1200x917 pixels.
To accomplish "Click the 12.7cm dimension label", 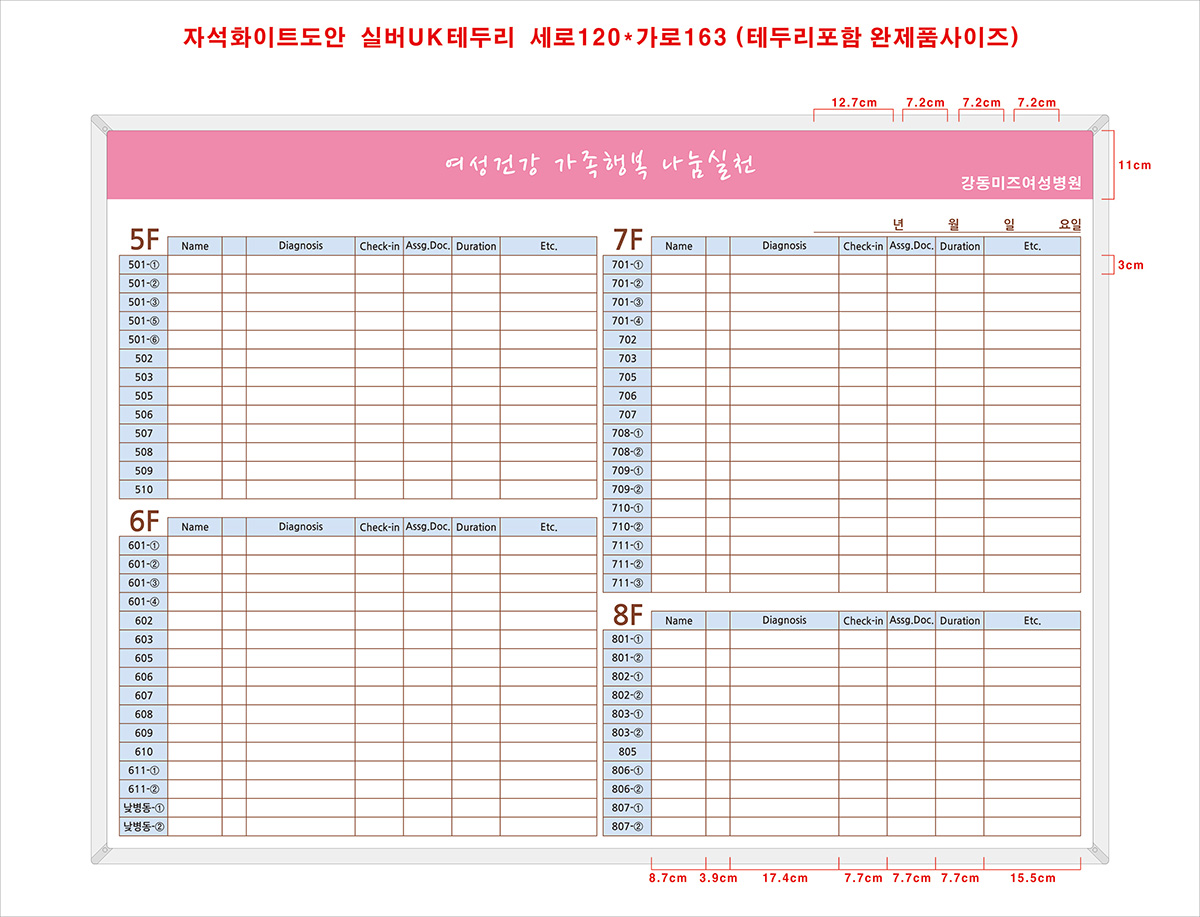I will tap(854, 102).
